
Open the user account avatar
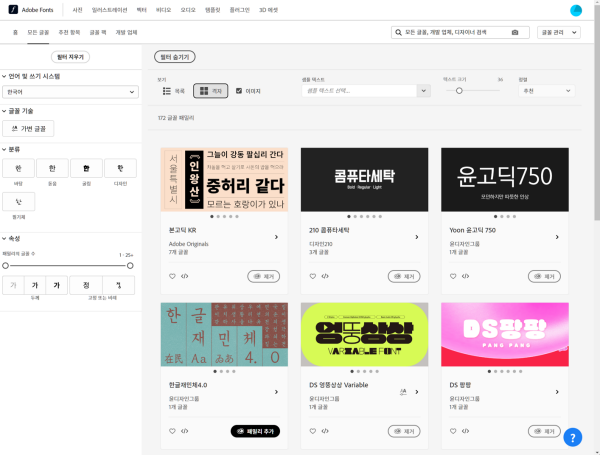coord(576,10)
